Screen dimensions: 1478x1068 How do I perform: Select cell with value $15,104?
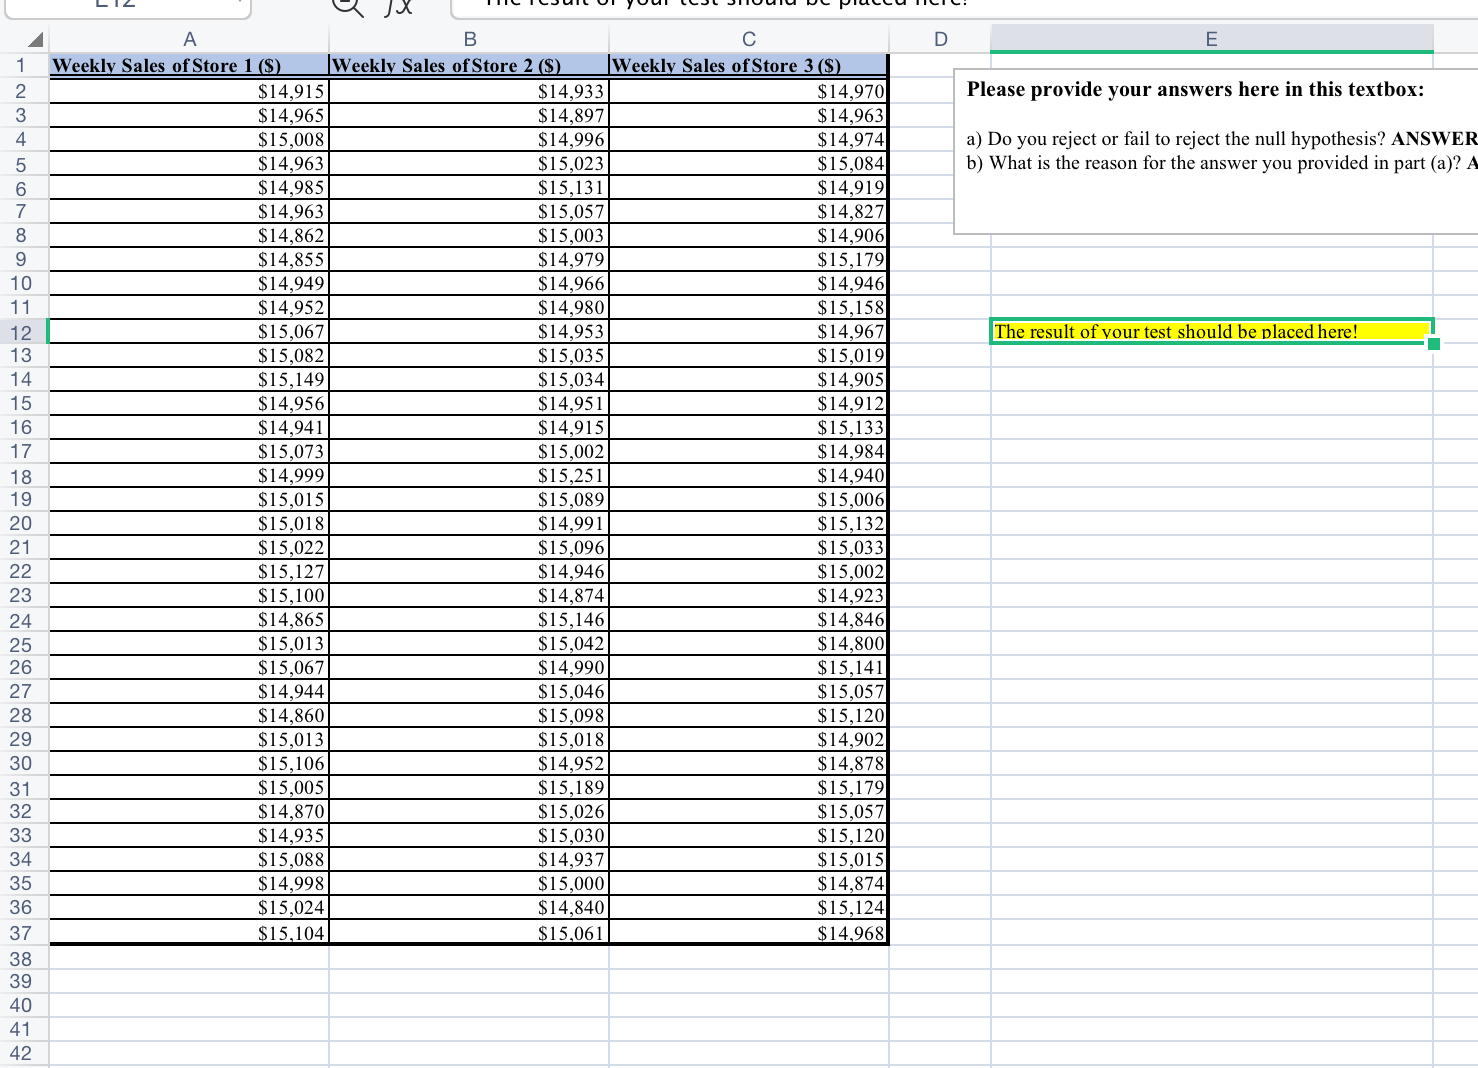click(189, 932)
